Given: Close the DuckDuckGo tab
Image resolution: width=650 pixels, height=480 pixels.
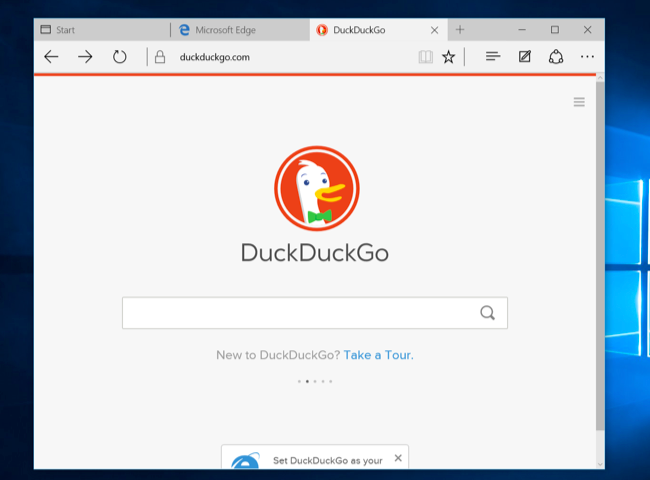Looking at the screenshot, I should point(434,30).
